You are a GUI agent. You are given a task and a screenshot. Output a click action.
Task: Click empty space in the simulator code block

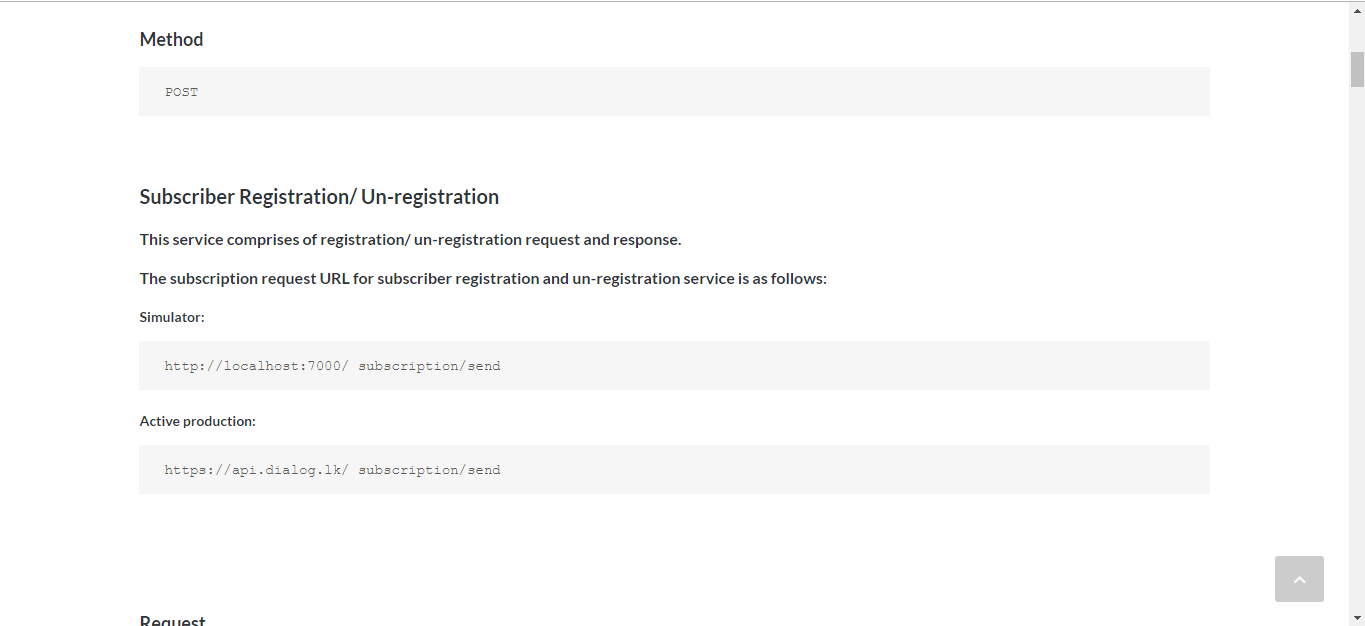[x=850, y=366]
